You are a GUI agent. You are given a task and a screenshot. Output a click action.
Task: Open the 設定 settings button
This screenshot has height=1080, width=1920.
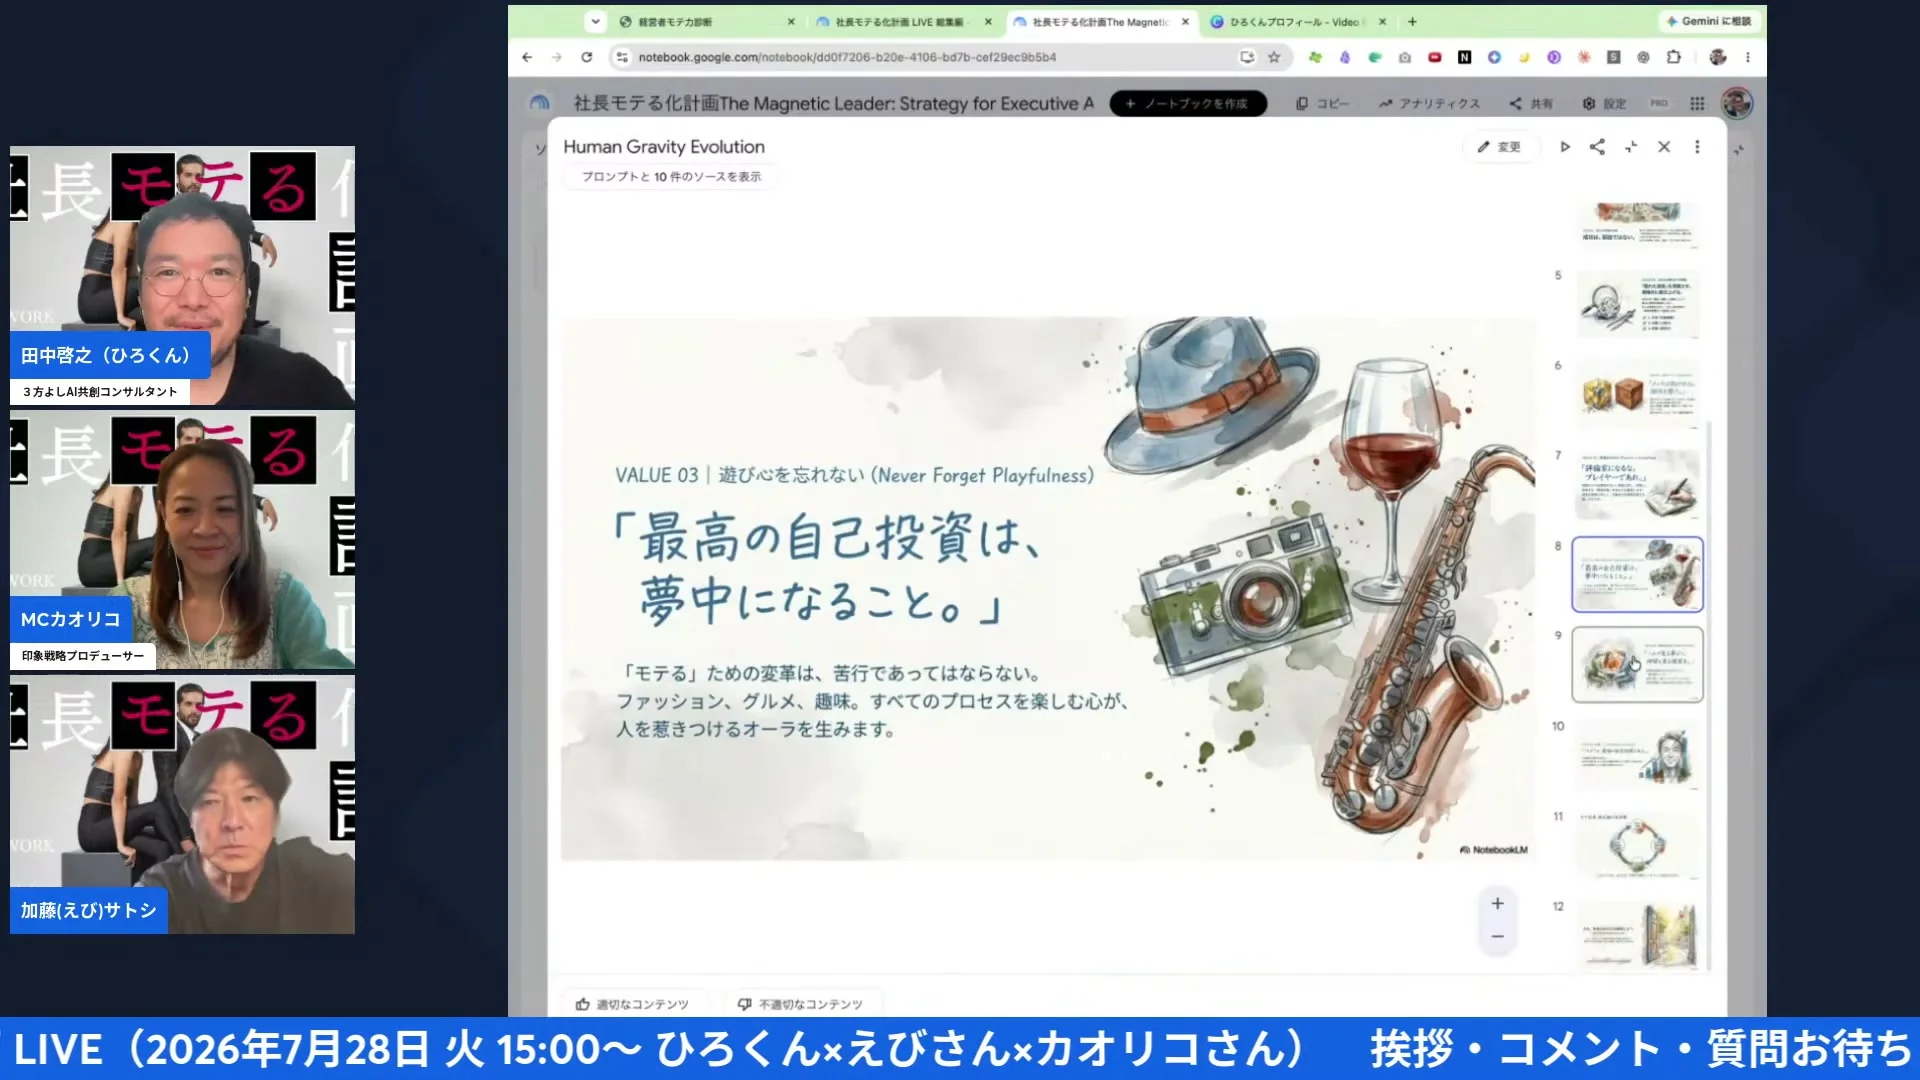click(1604, 103)
